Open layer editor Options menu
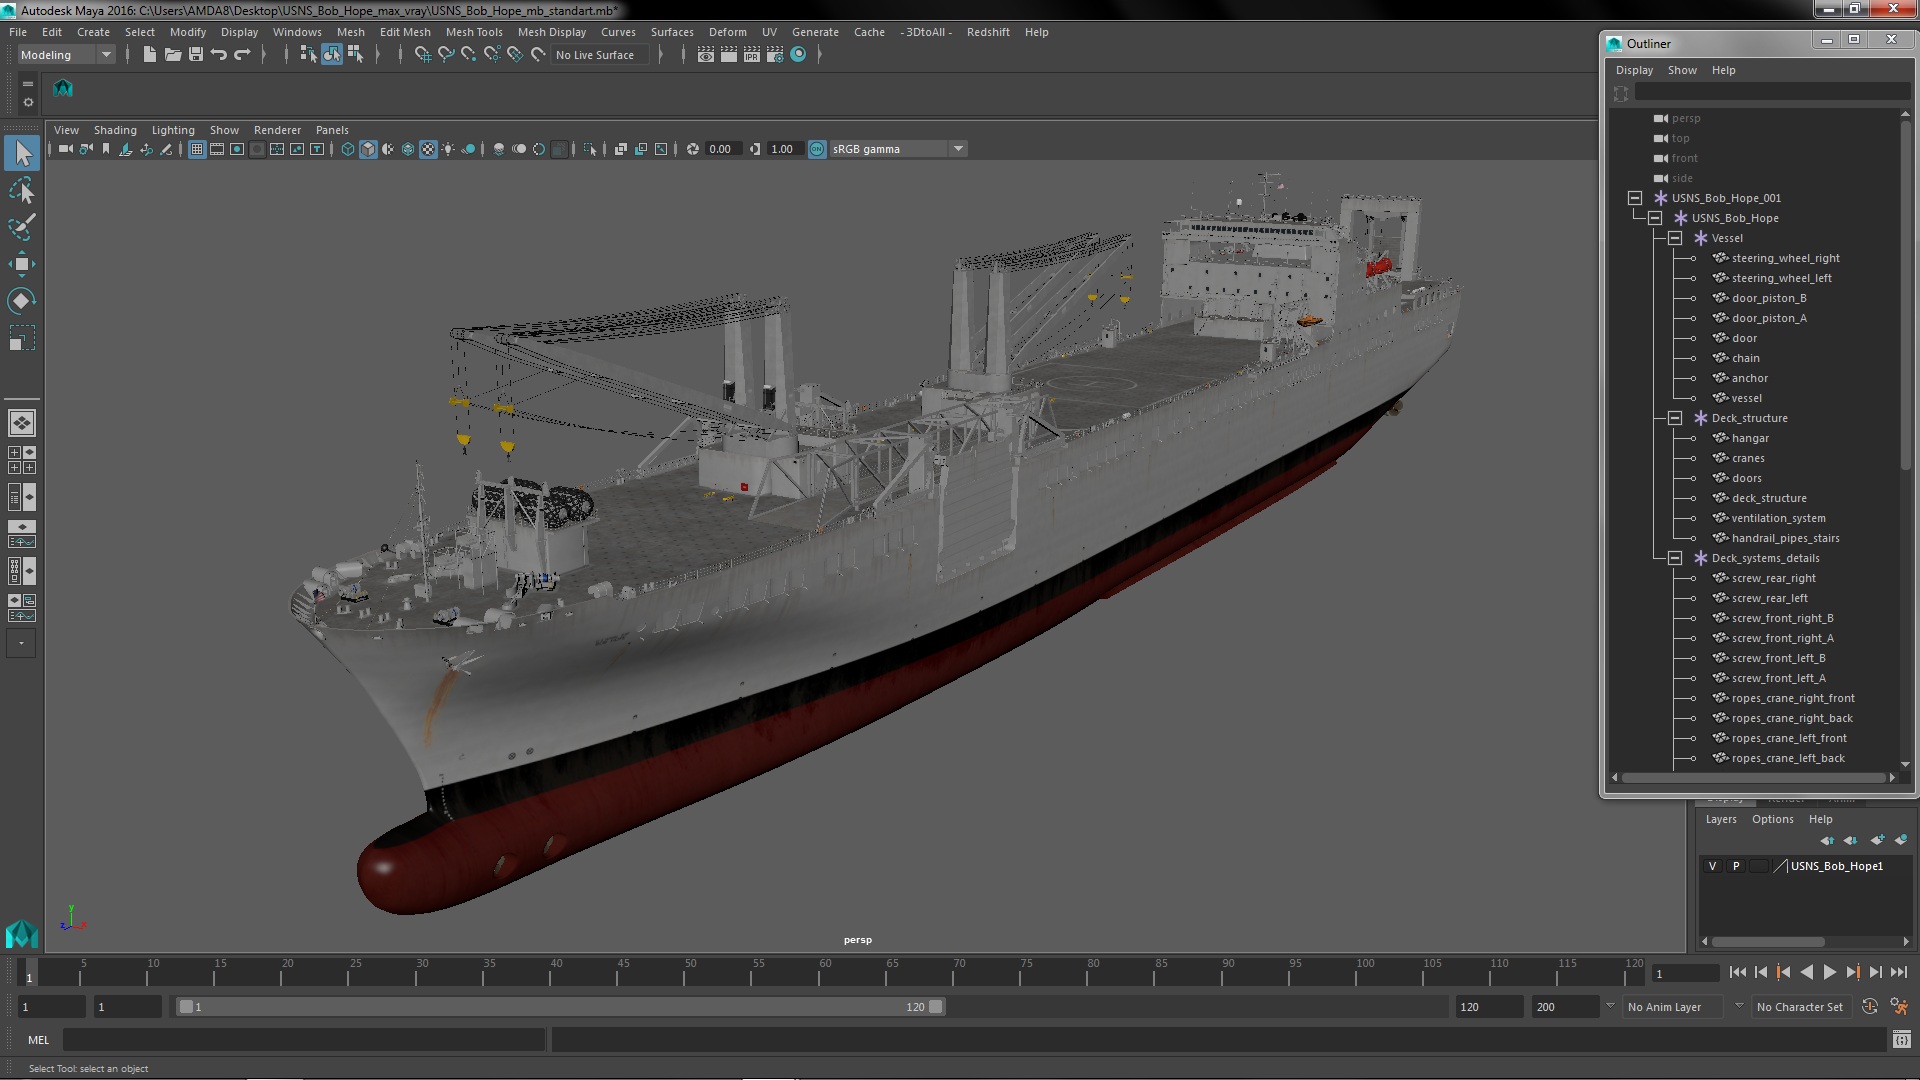Image resolution: width=1920 pixels, height=1080 pixels. [1772, 819]
